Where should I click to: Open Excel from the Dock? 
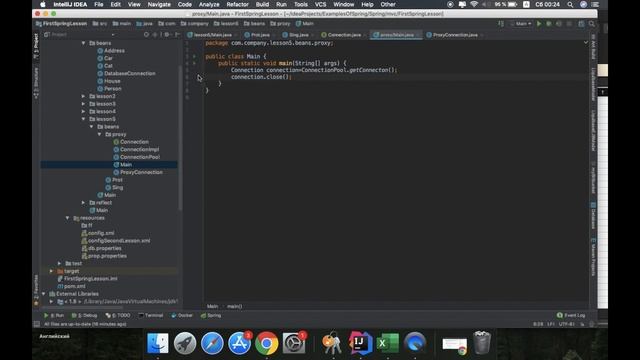coord(387,343)
